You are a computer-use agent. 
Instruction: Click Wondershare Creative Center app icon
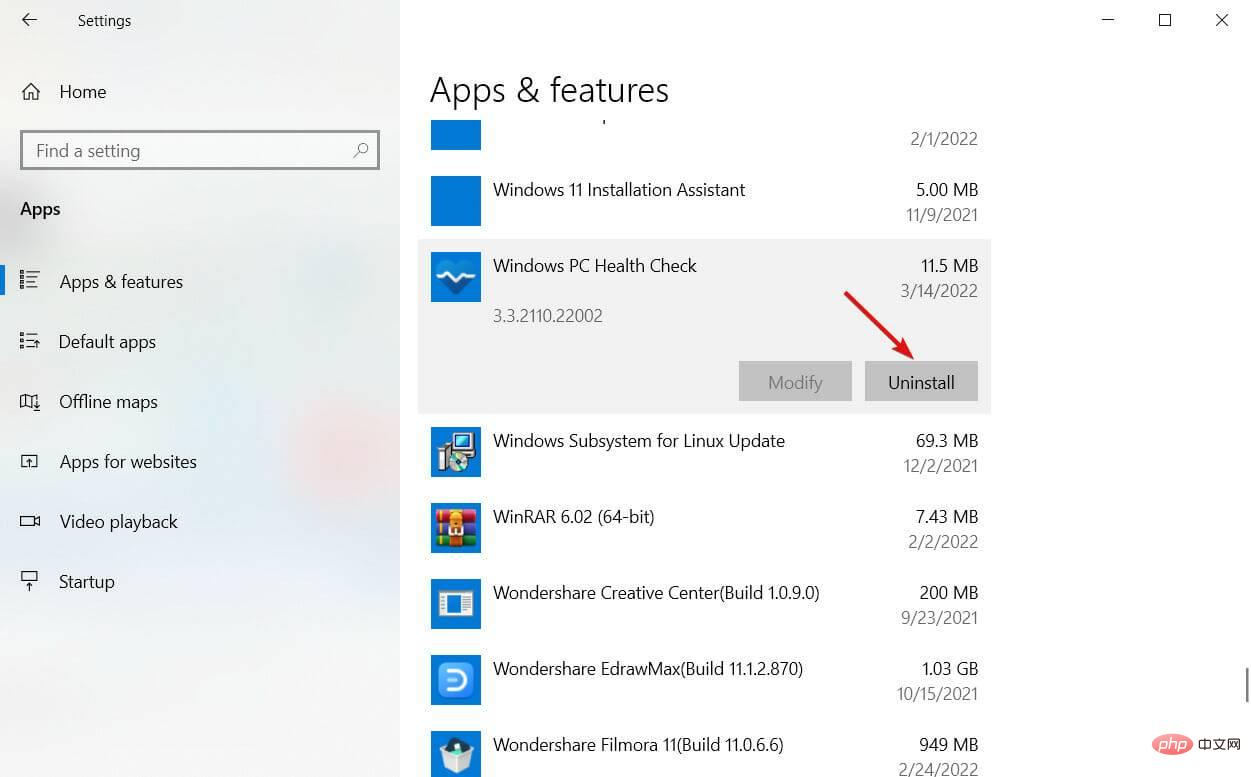point(456,604)
